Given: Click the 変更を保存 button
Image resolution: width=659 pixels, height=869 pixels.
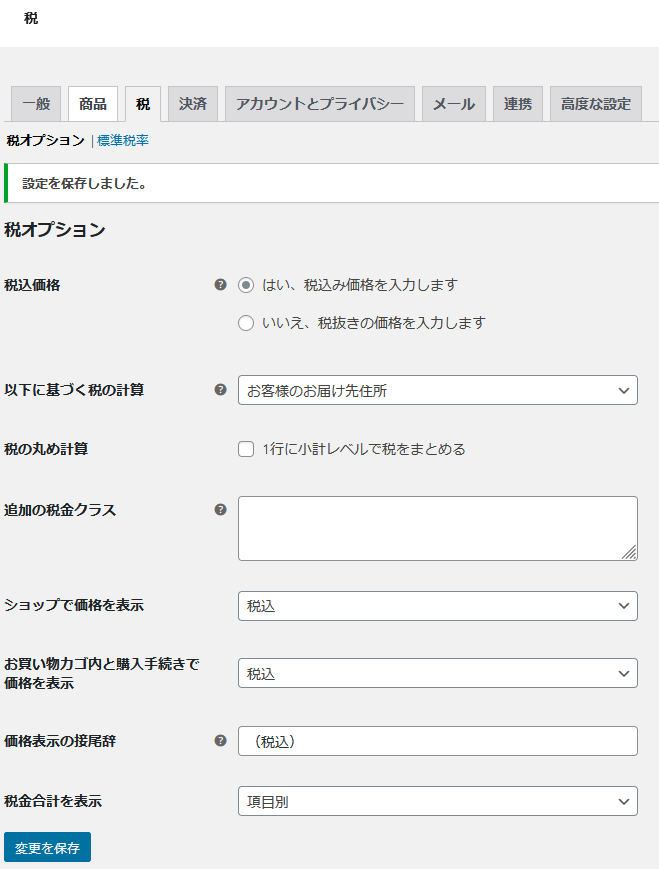Looking at the screenshot, I should (47, 847).
